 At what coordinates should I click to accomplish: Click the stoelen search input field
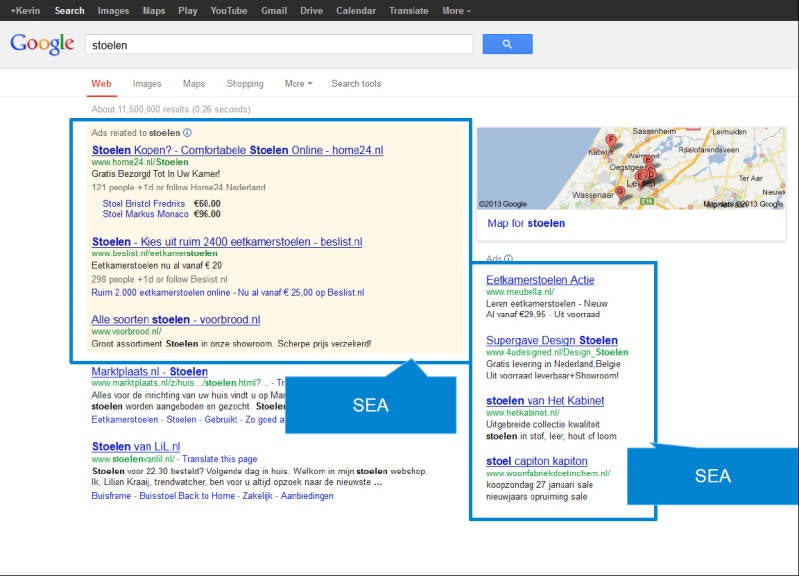point(278,45)
